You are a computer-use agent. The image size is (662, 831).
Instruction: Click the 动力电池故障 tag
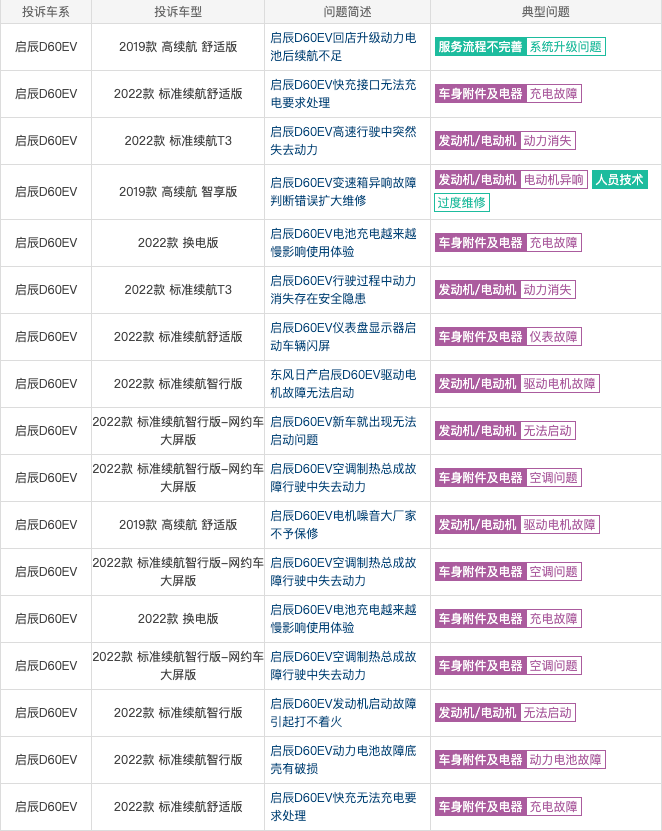[x=566, y=759]
